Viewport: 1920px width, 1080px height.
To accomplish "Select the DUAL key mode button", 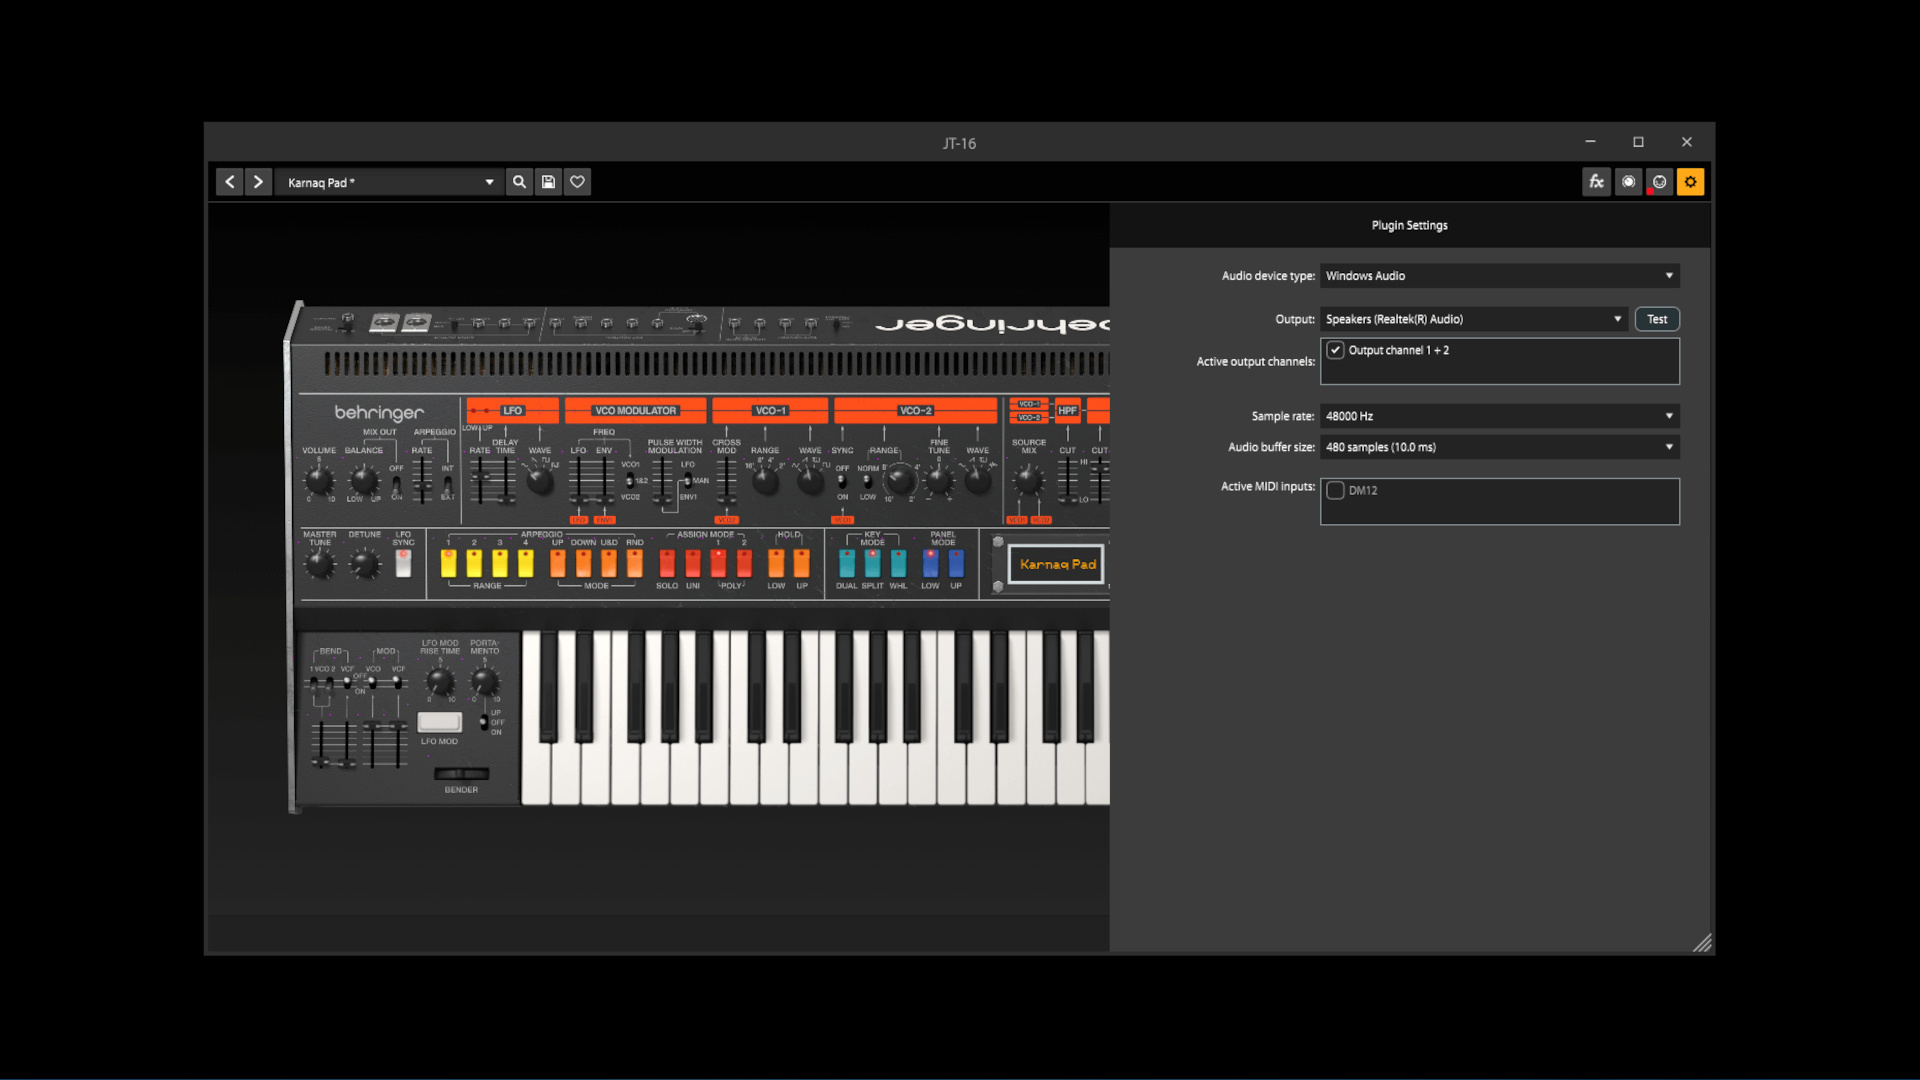I will tap(847, 563).
